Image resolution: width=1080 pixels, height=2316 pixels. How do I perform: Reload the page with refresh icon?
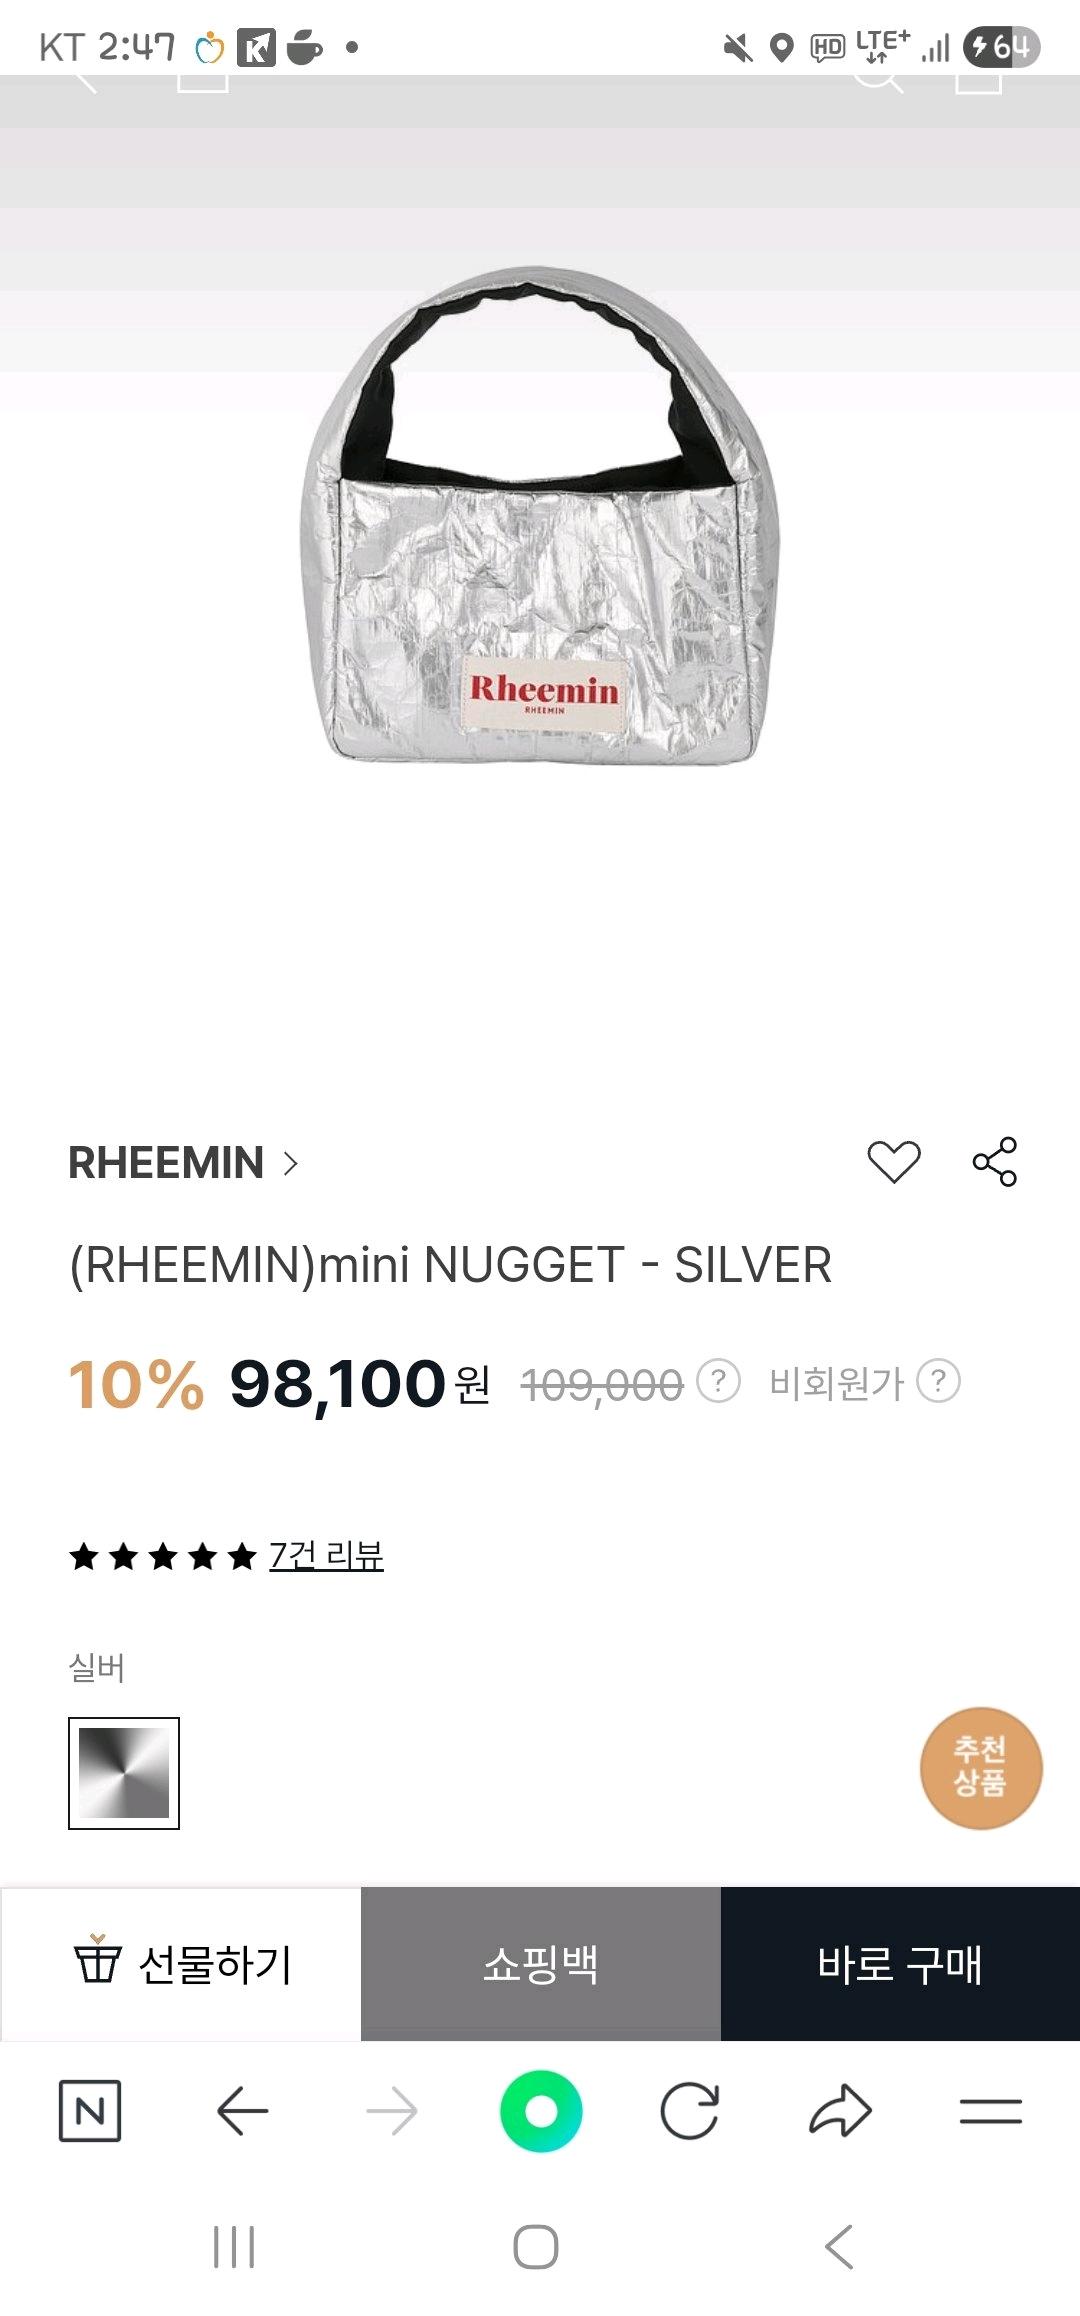tap(690, 2111)
